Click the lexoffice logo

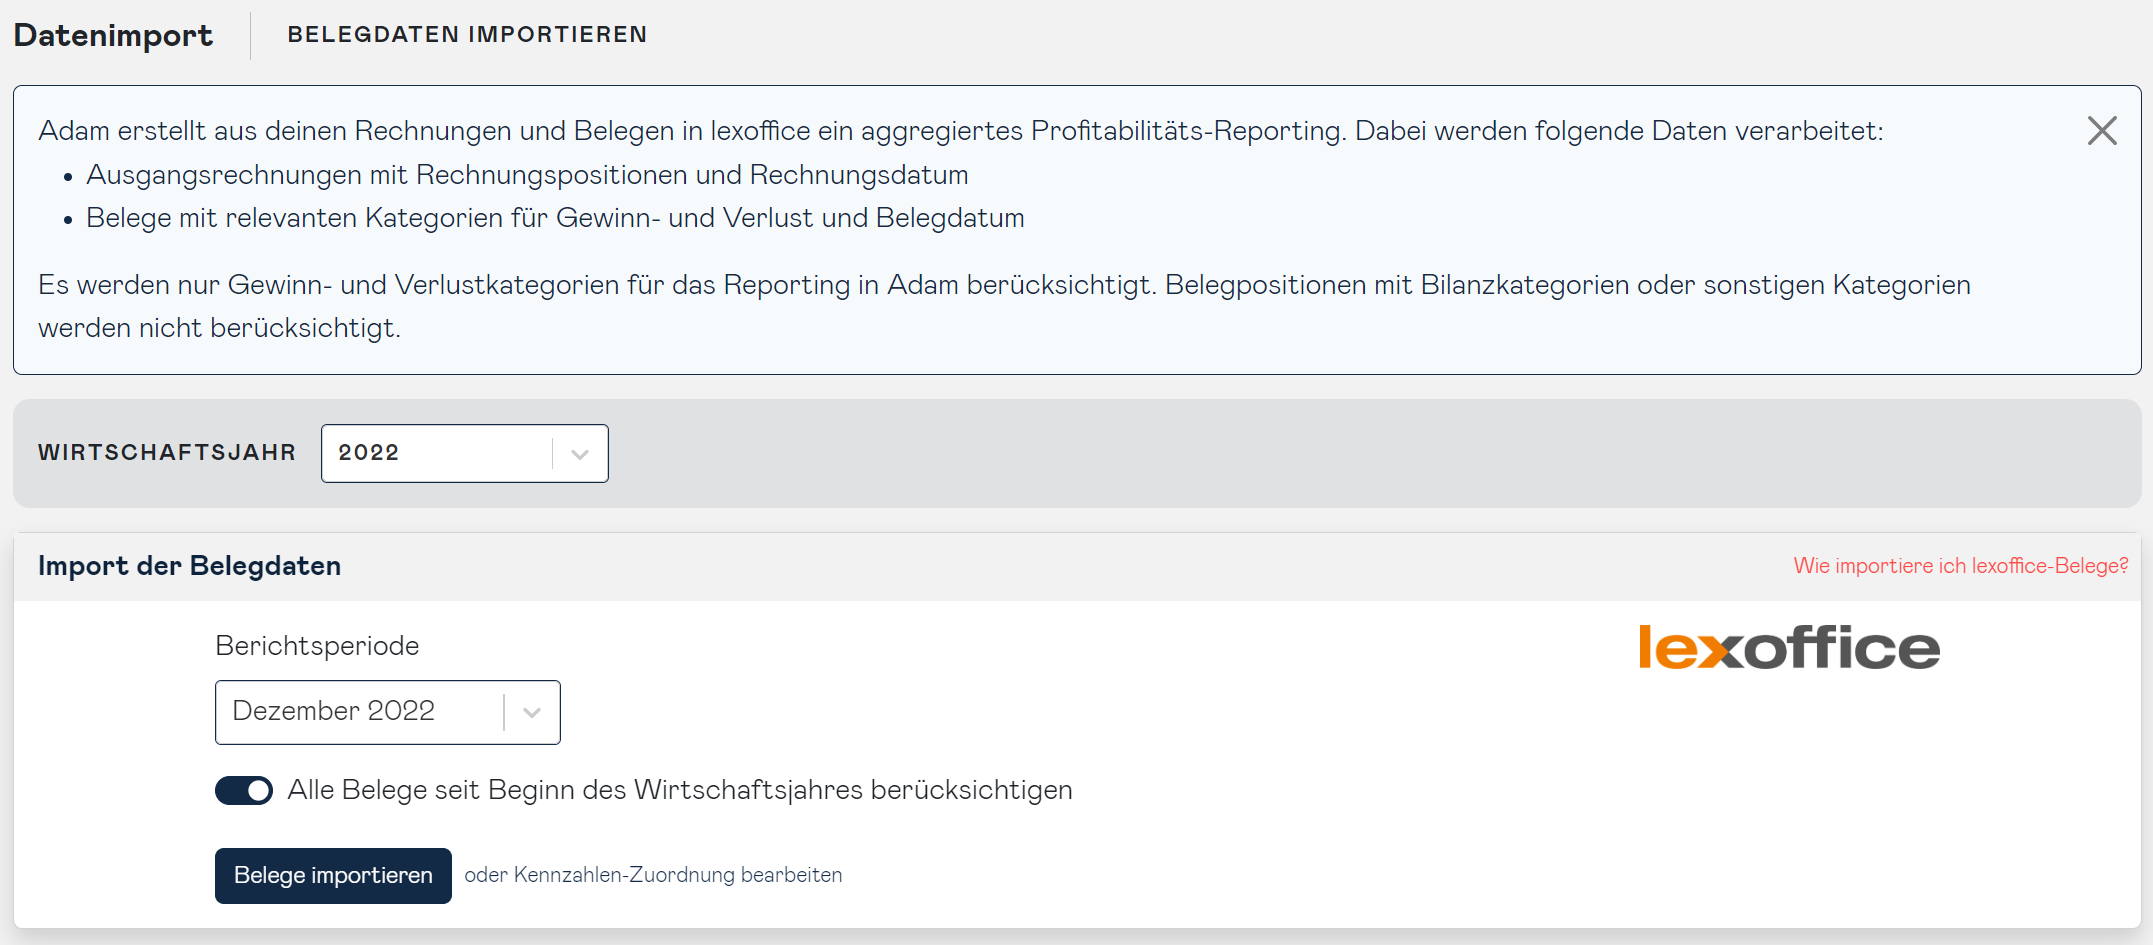1789,648
